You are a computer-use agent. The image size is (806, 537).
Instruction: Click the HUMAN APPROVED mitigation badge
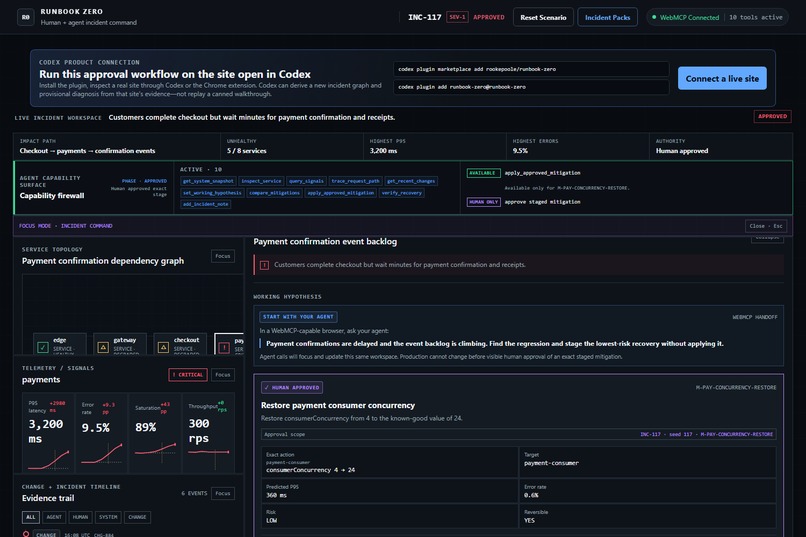click(x=292, y=387)
